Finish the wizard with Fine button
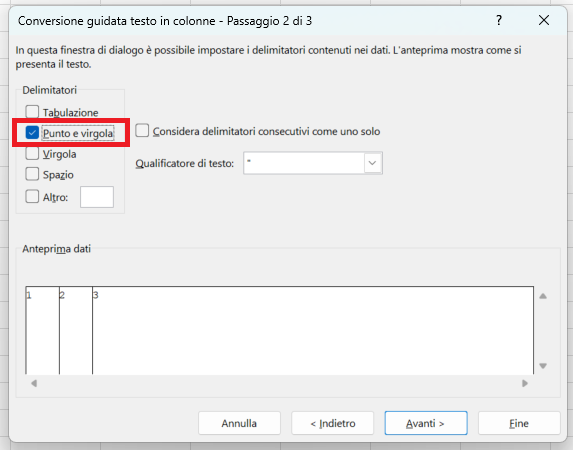This screenshot has width=573, height=450. click(x=519, y=423)
